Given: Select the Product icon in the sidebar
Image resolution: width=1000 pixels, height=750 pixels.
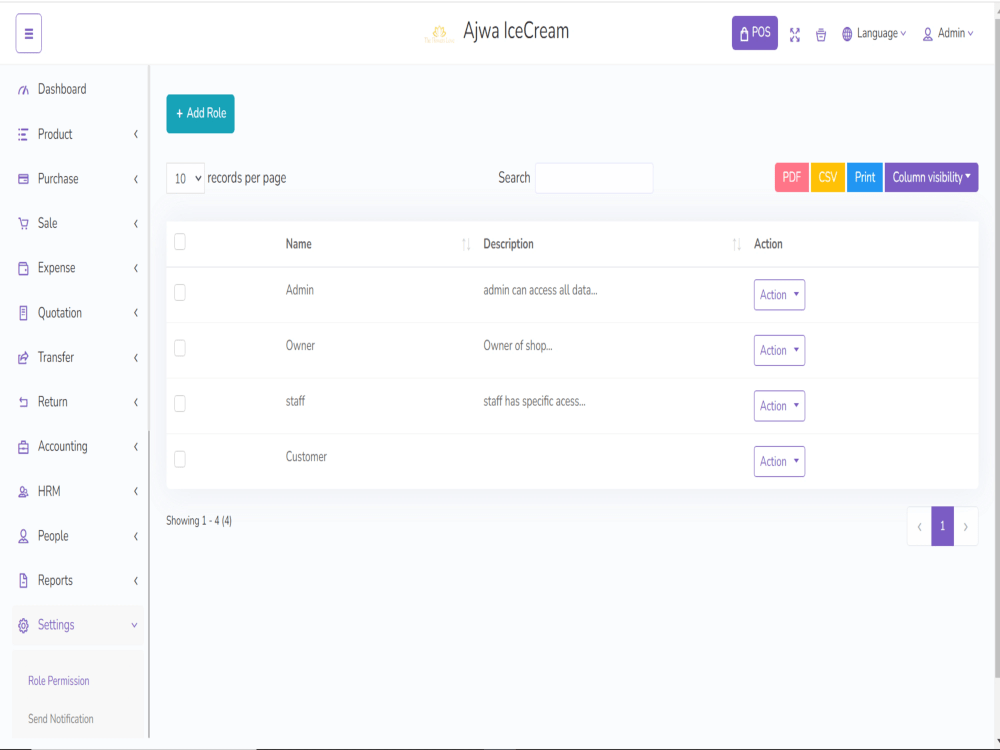Looking at the screenshot, I should pos(22,134).
